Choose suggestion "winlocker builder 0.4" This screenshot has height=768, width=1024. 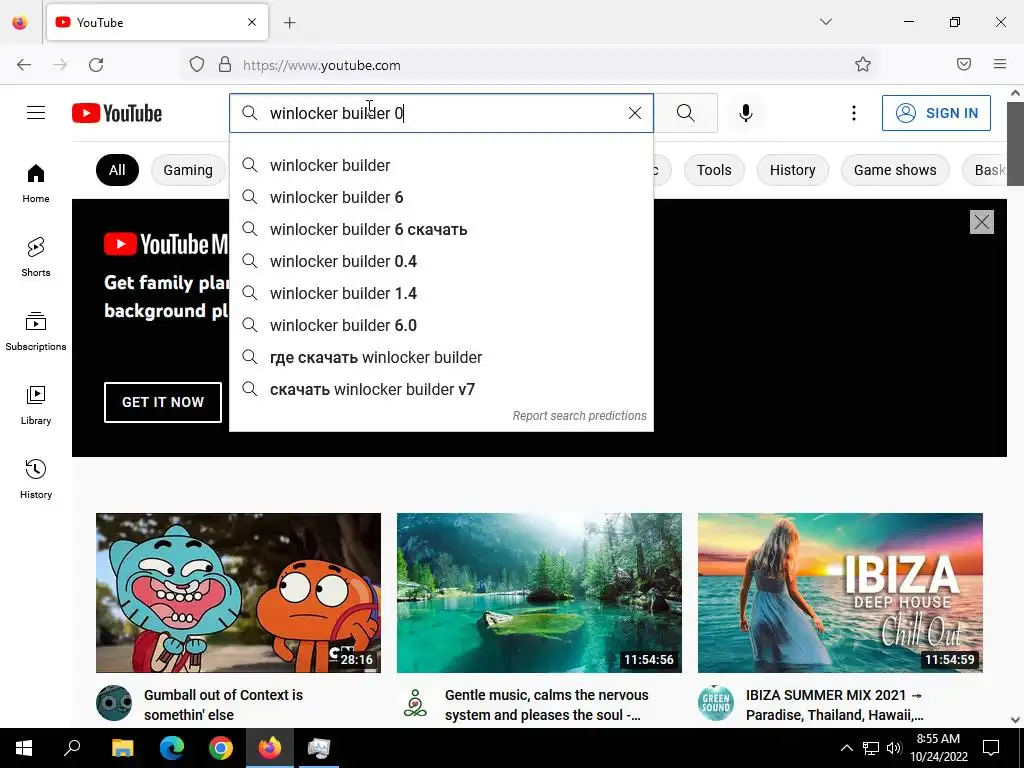(x=441, y=261)
